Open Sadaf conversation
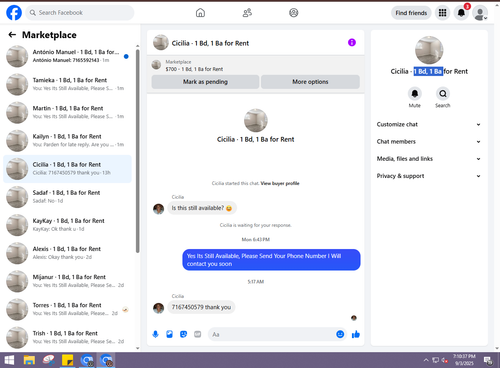The width and height of the screenshot is (500, 368). 67,197
